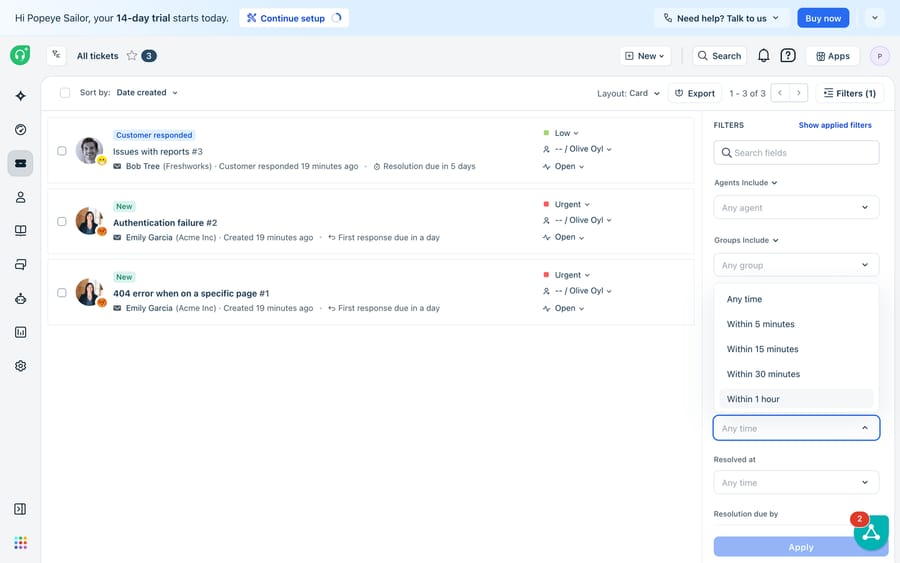The image size is (900, 563).
Task: Click the Export button
Action: point(695,93)
